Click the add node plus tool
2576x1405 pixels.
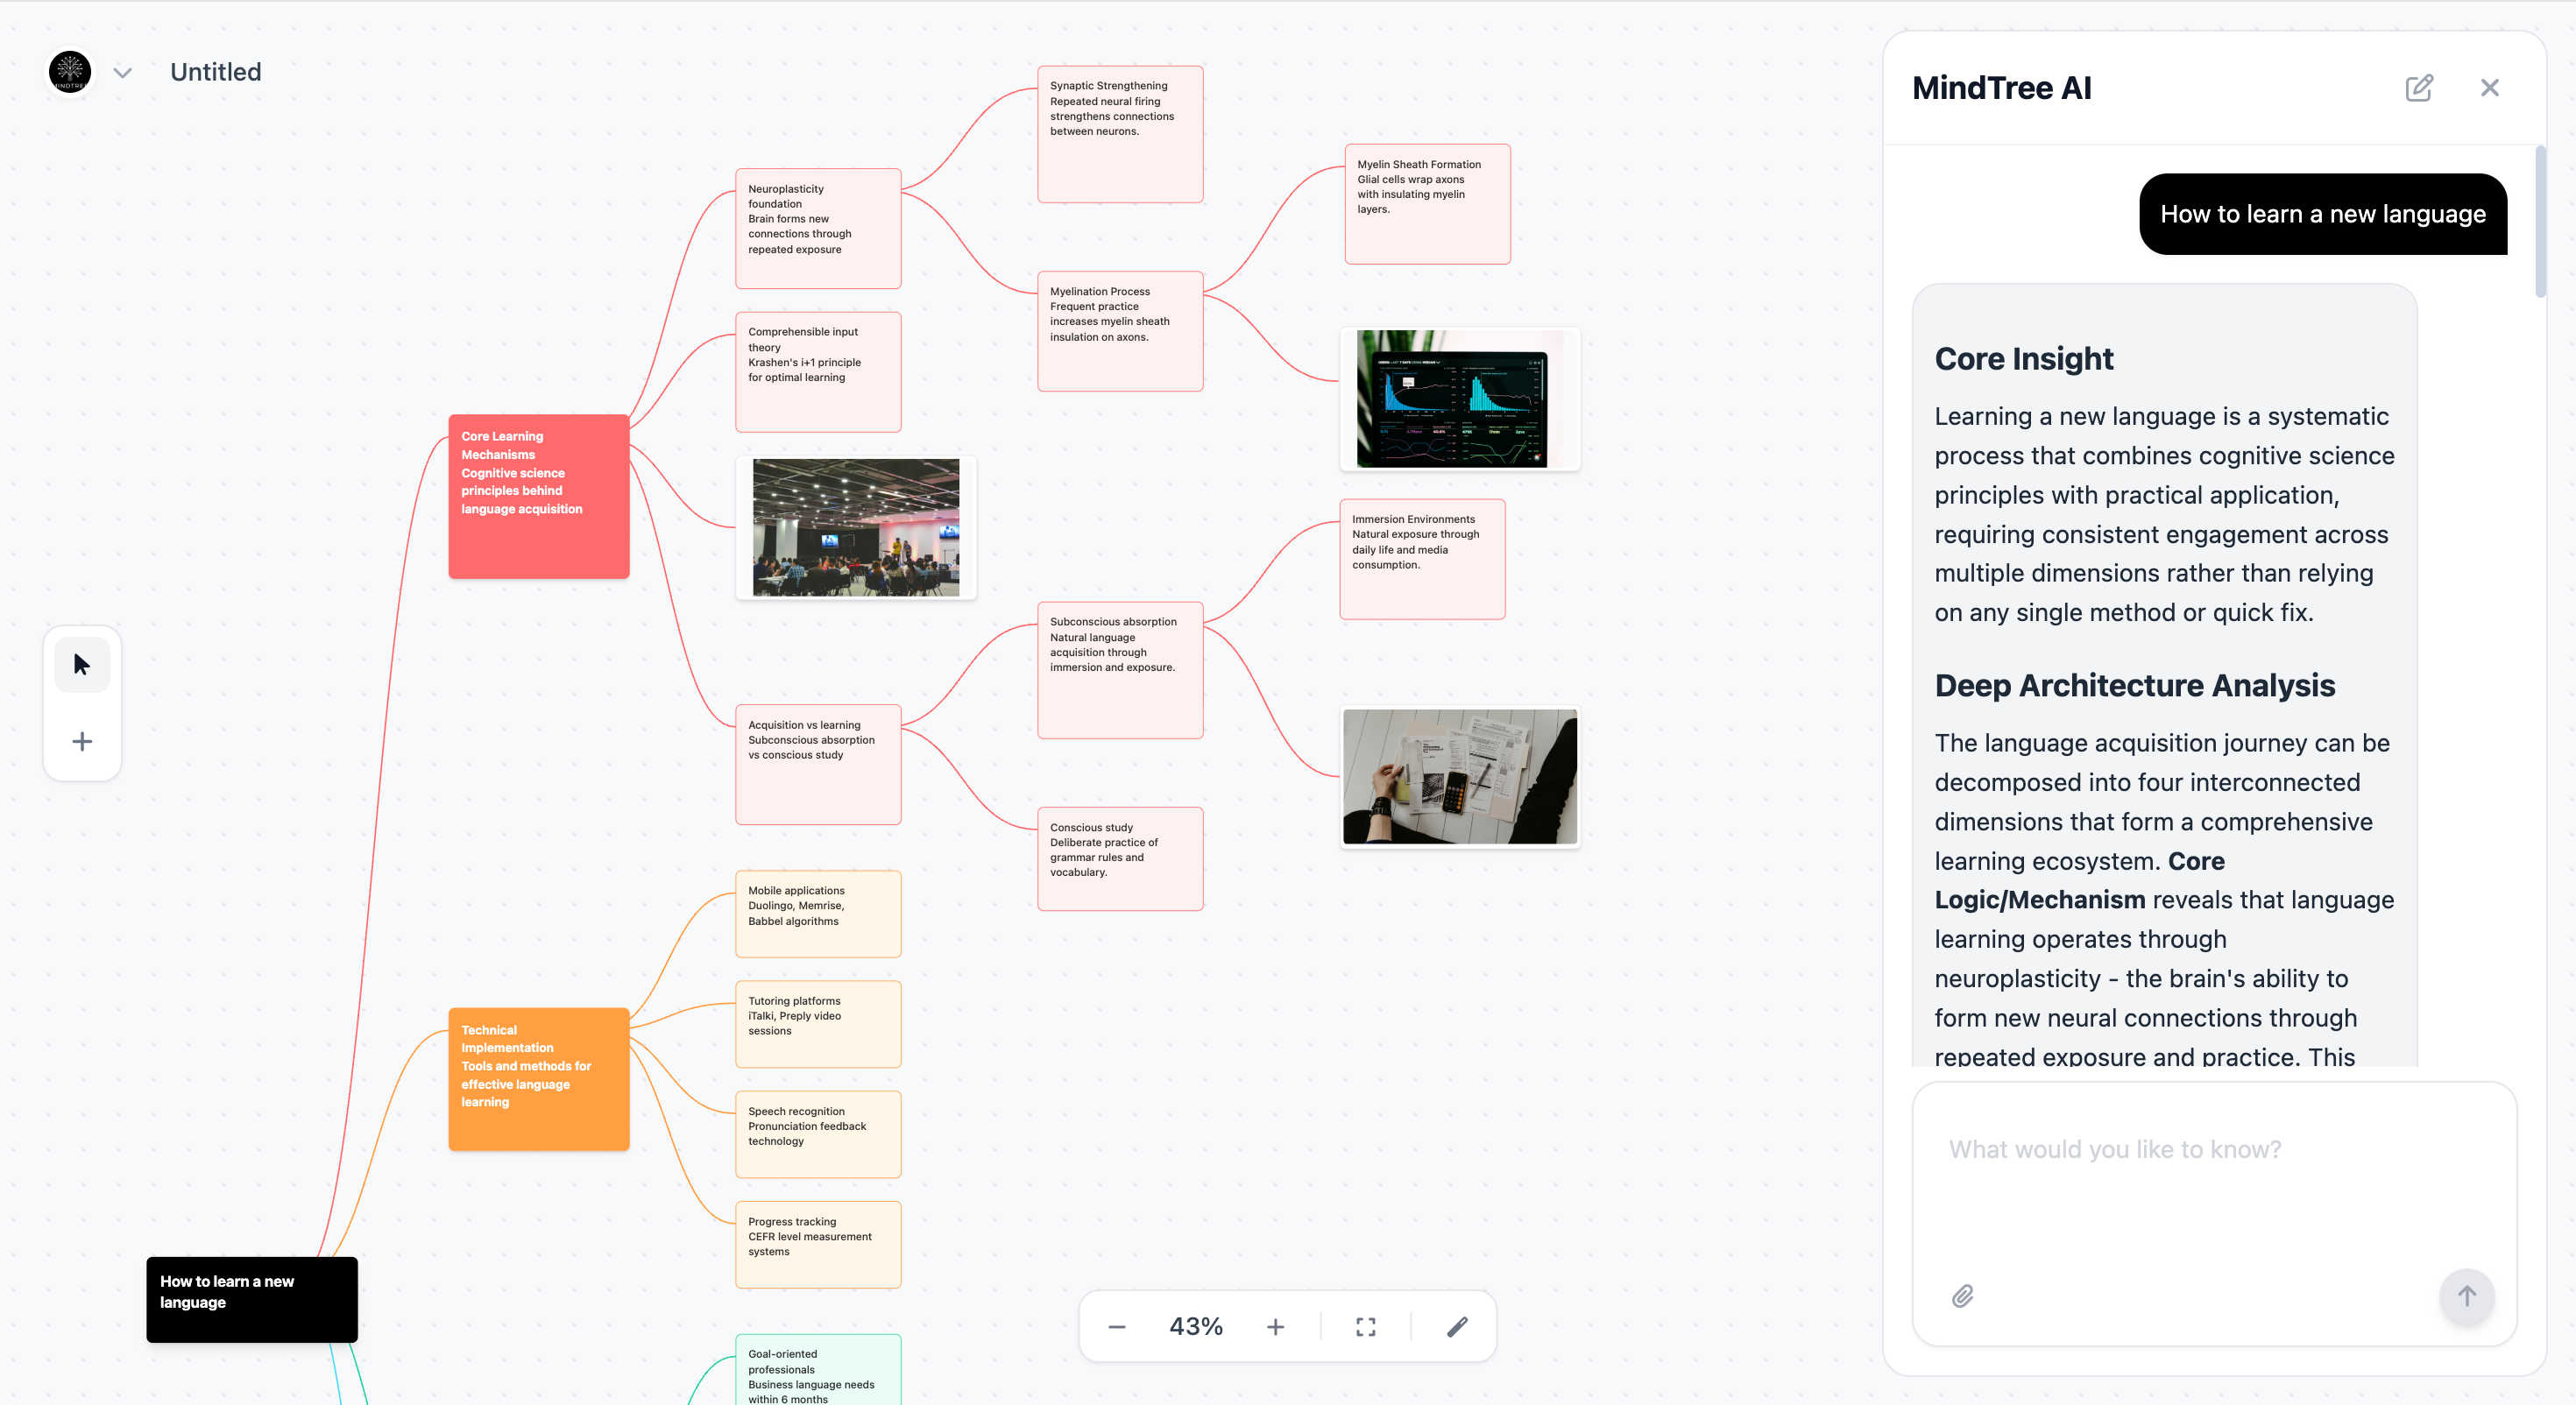coord(82,741)
